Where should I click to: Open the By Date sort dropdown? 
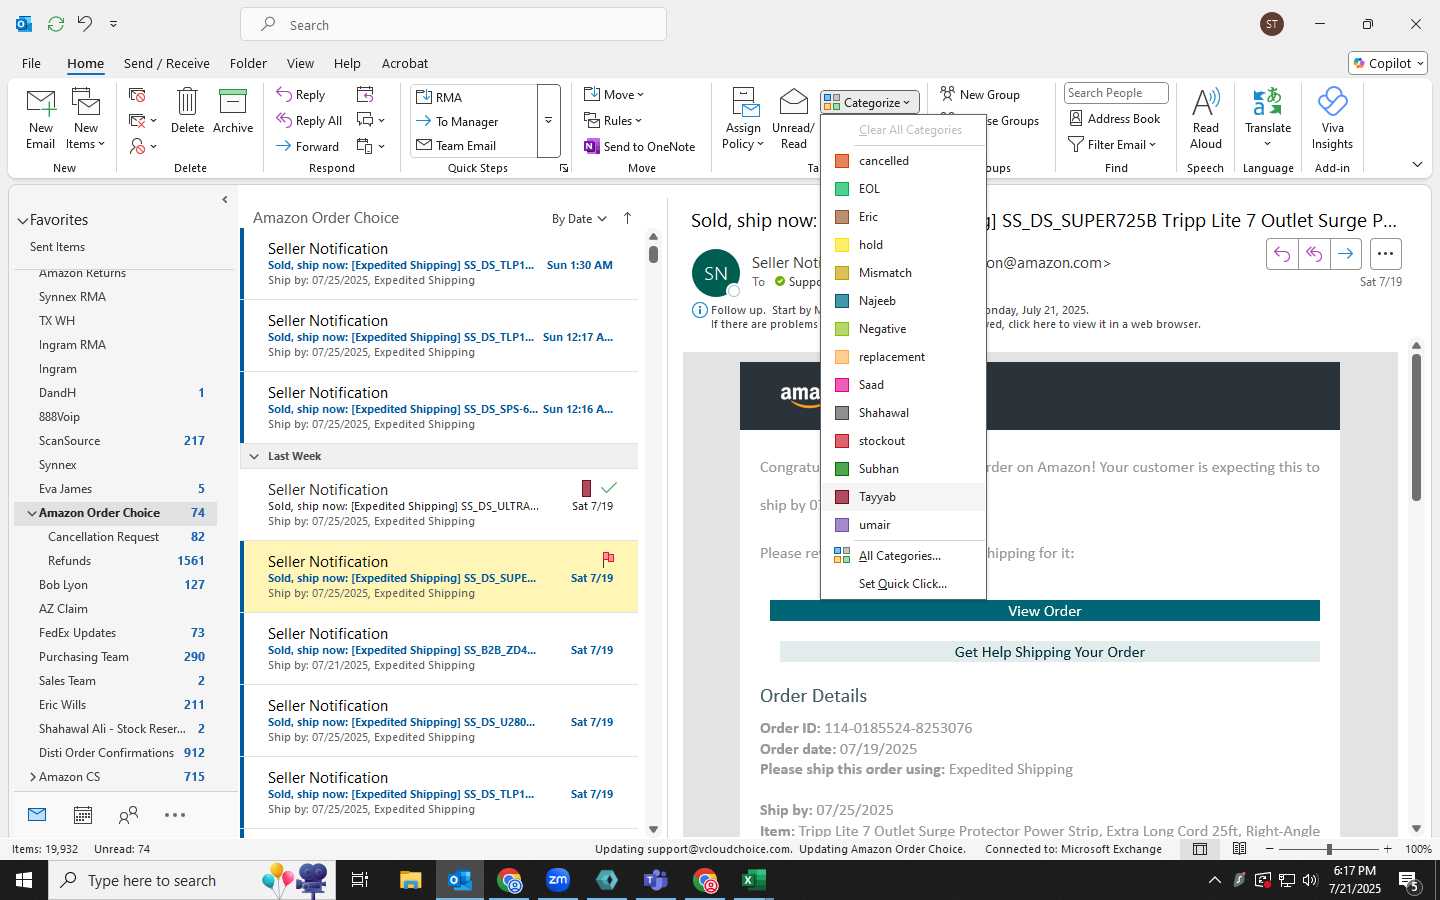tap(579, 219)
